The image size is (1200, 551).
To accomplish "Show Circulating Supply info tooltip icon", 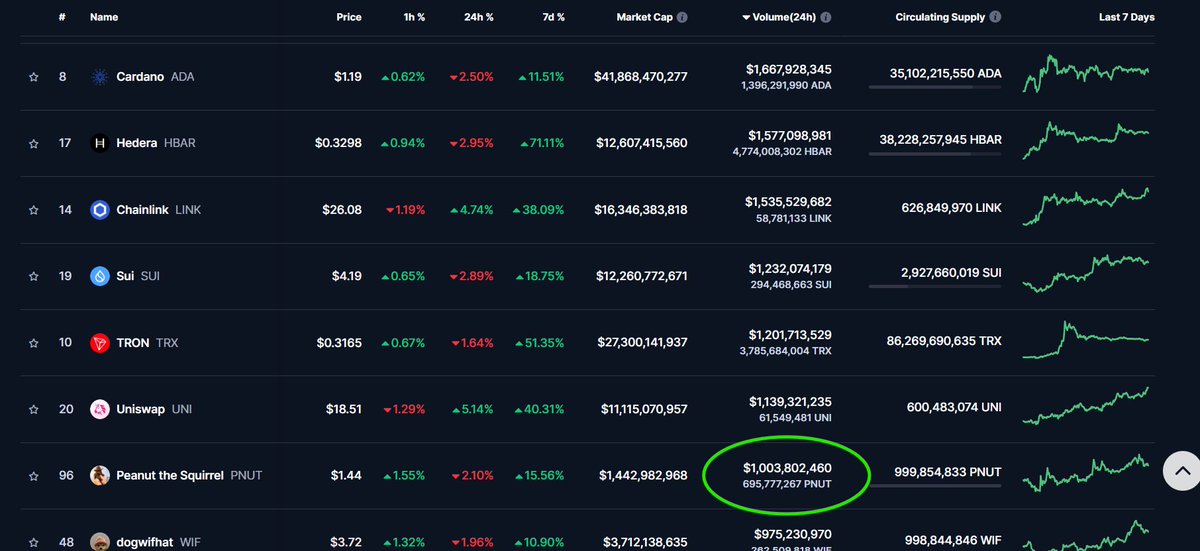I will coord(996,18).
